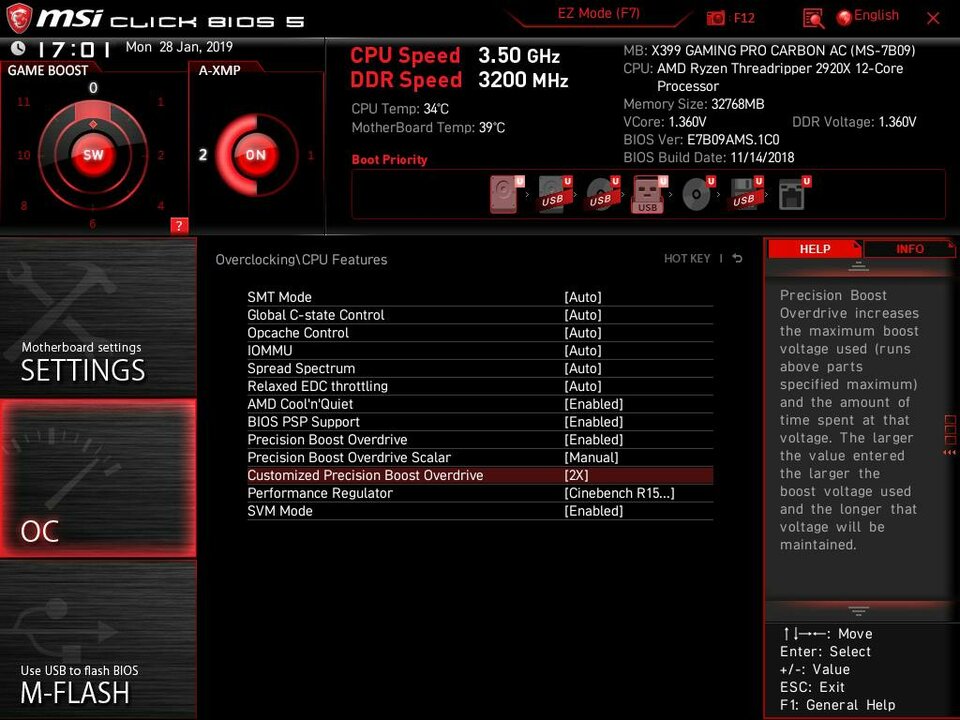Select the SVM Mode row label

pos(280,511)
